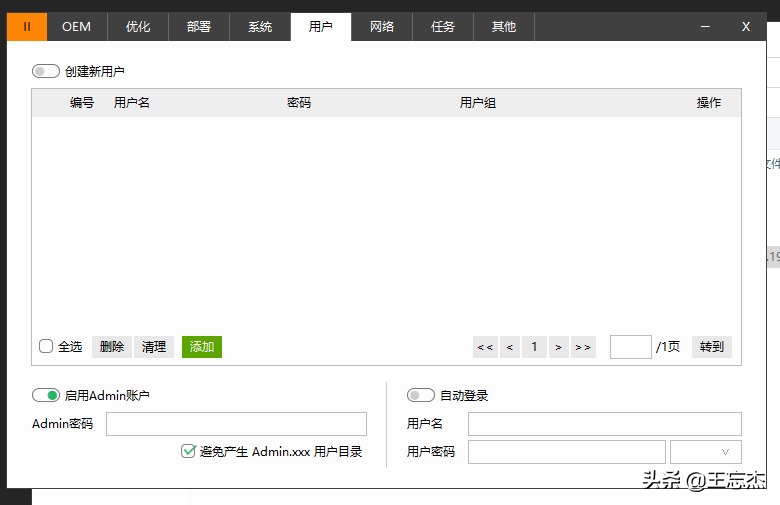Click the 删除 button
The width and height of the screenshot is (780, 505).
[x=112, y=347]
